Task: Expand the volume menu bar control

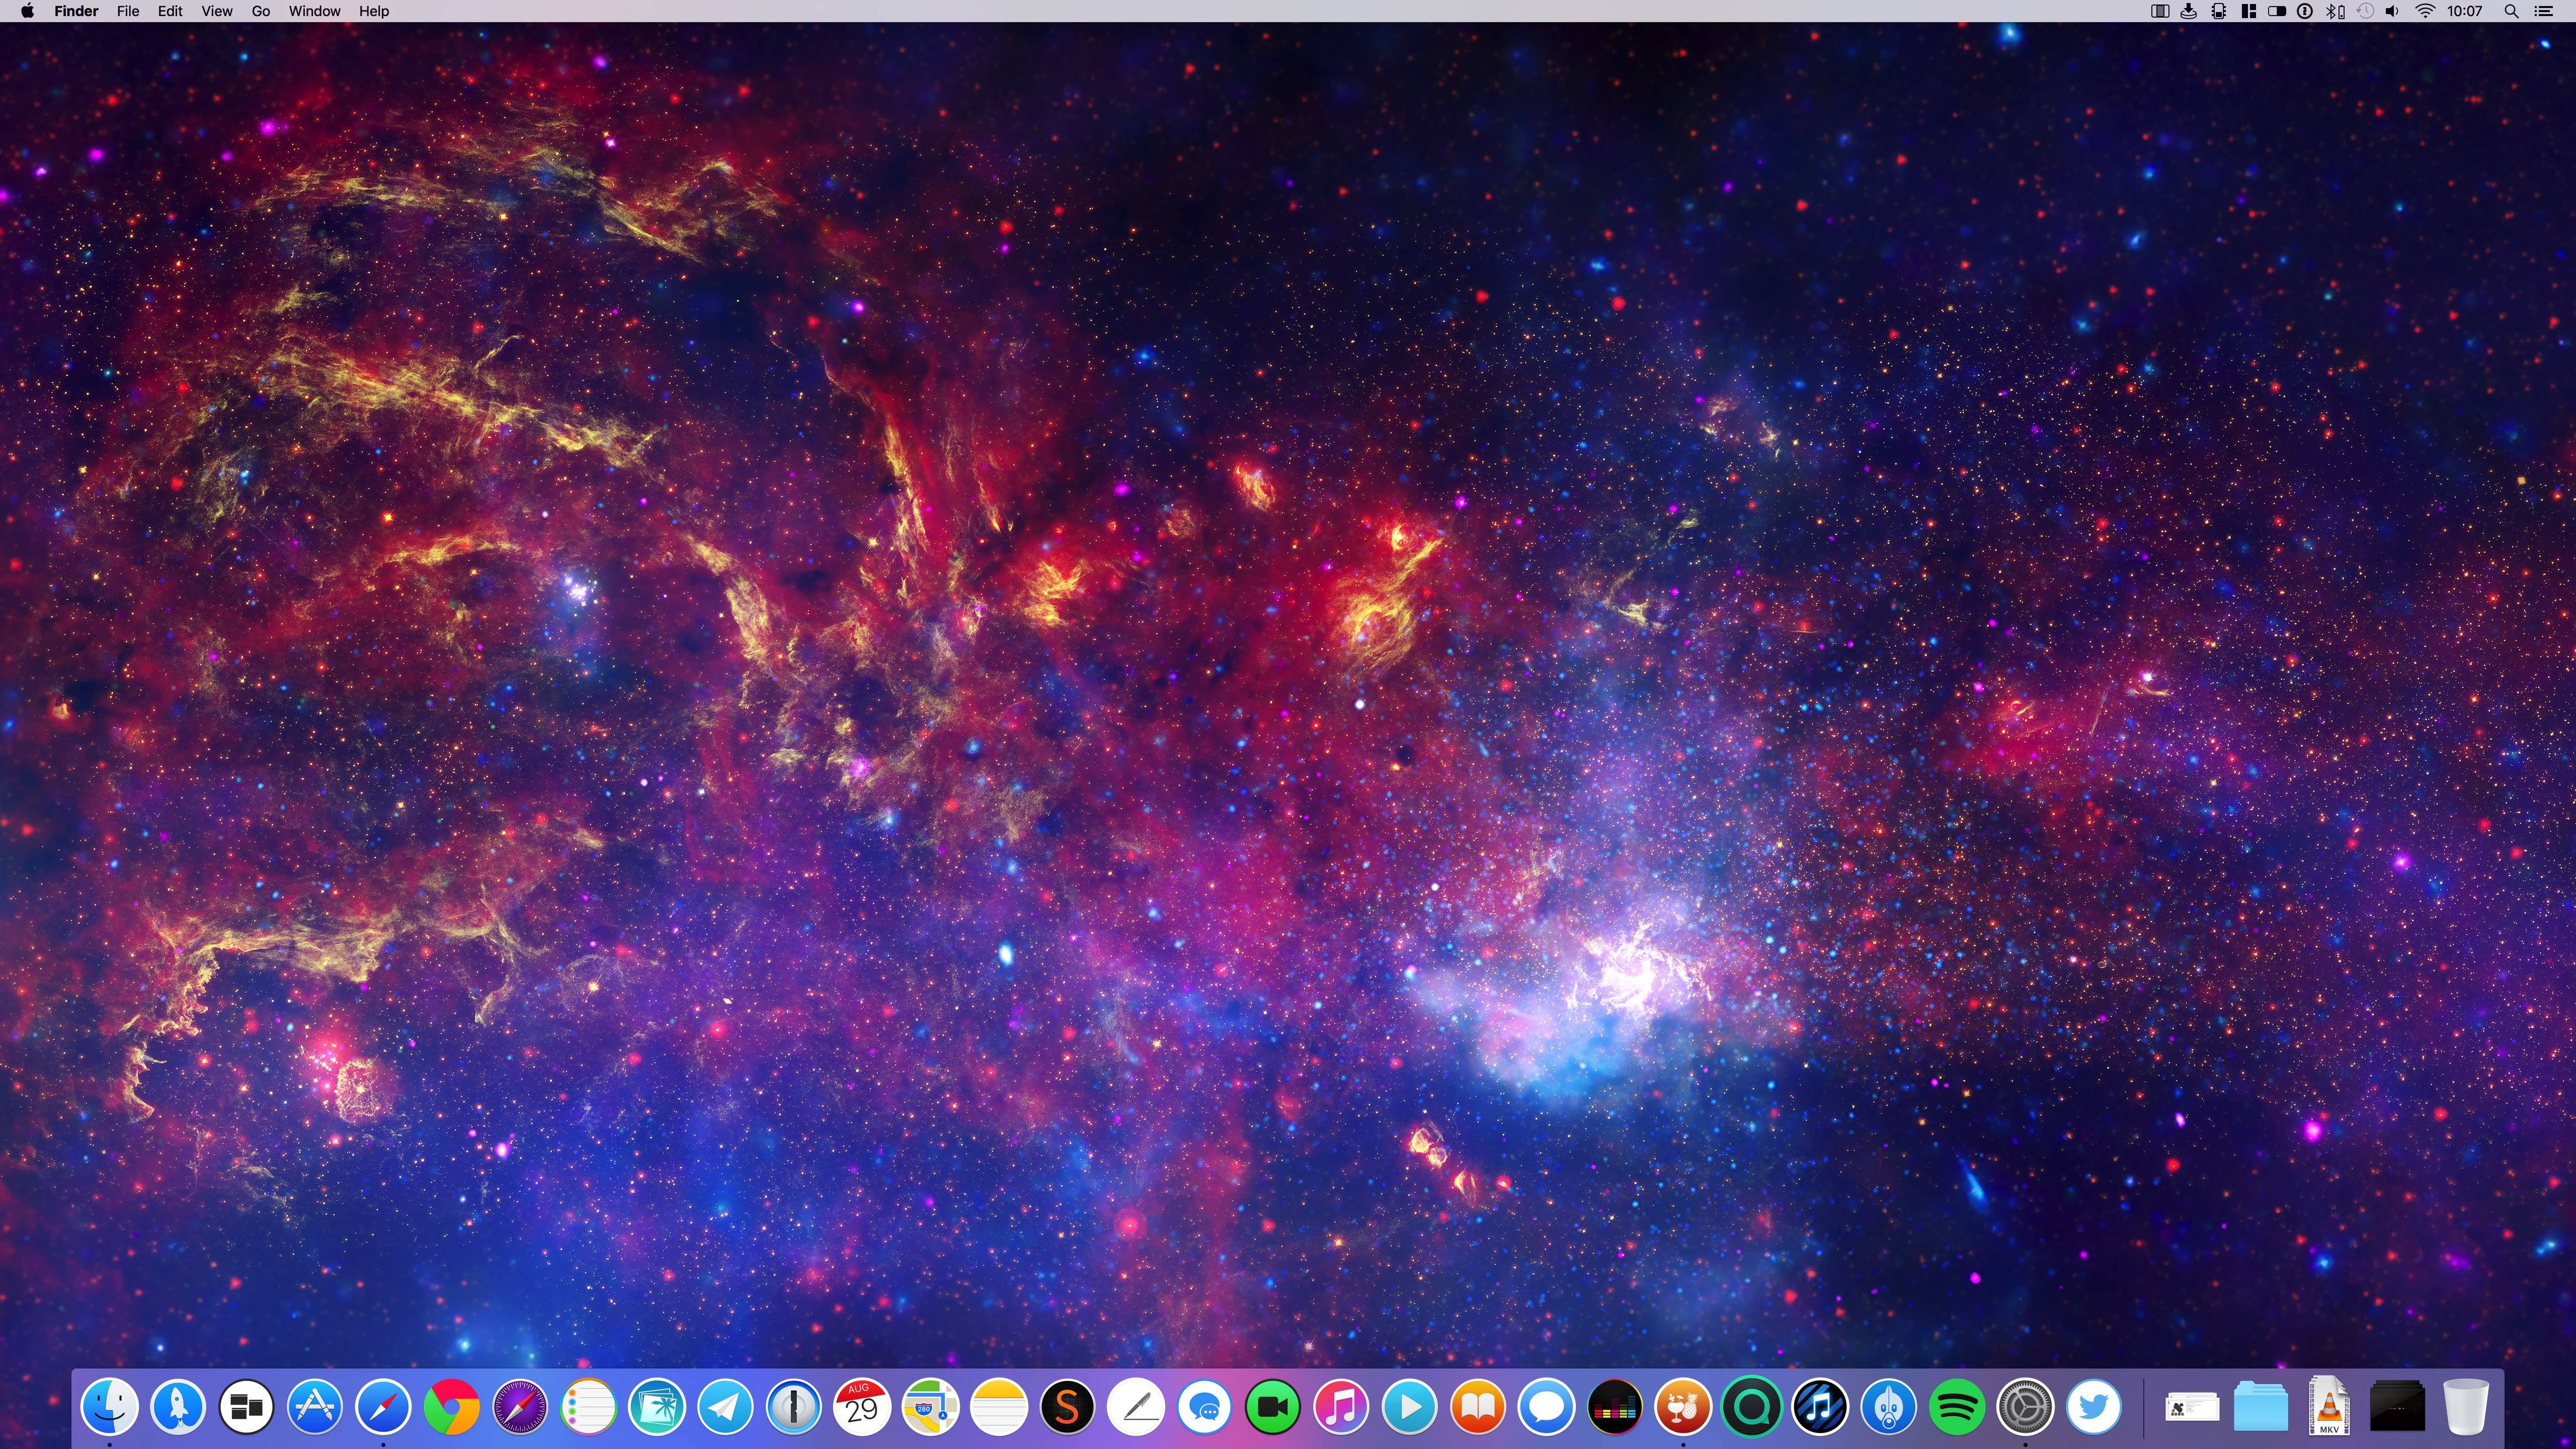Action: tap(2392, 11)
